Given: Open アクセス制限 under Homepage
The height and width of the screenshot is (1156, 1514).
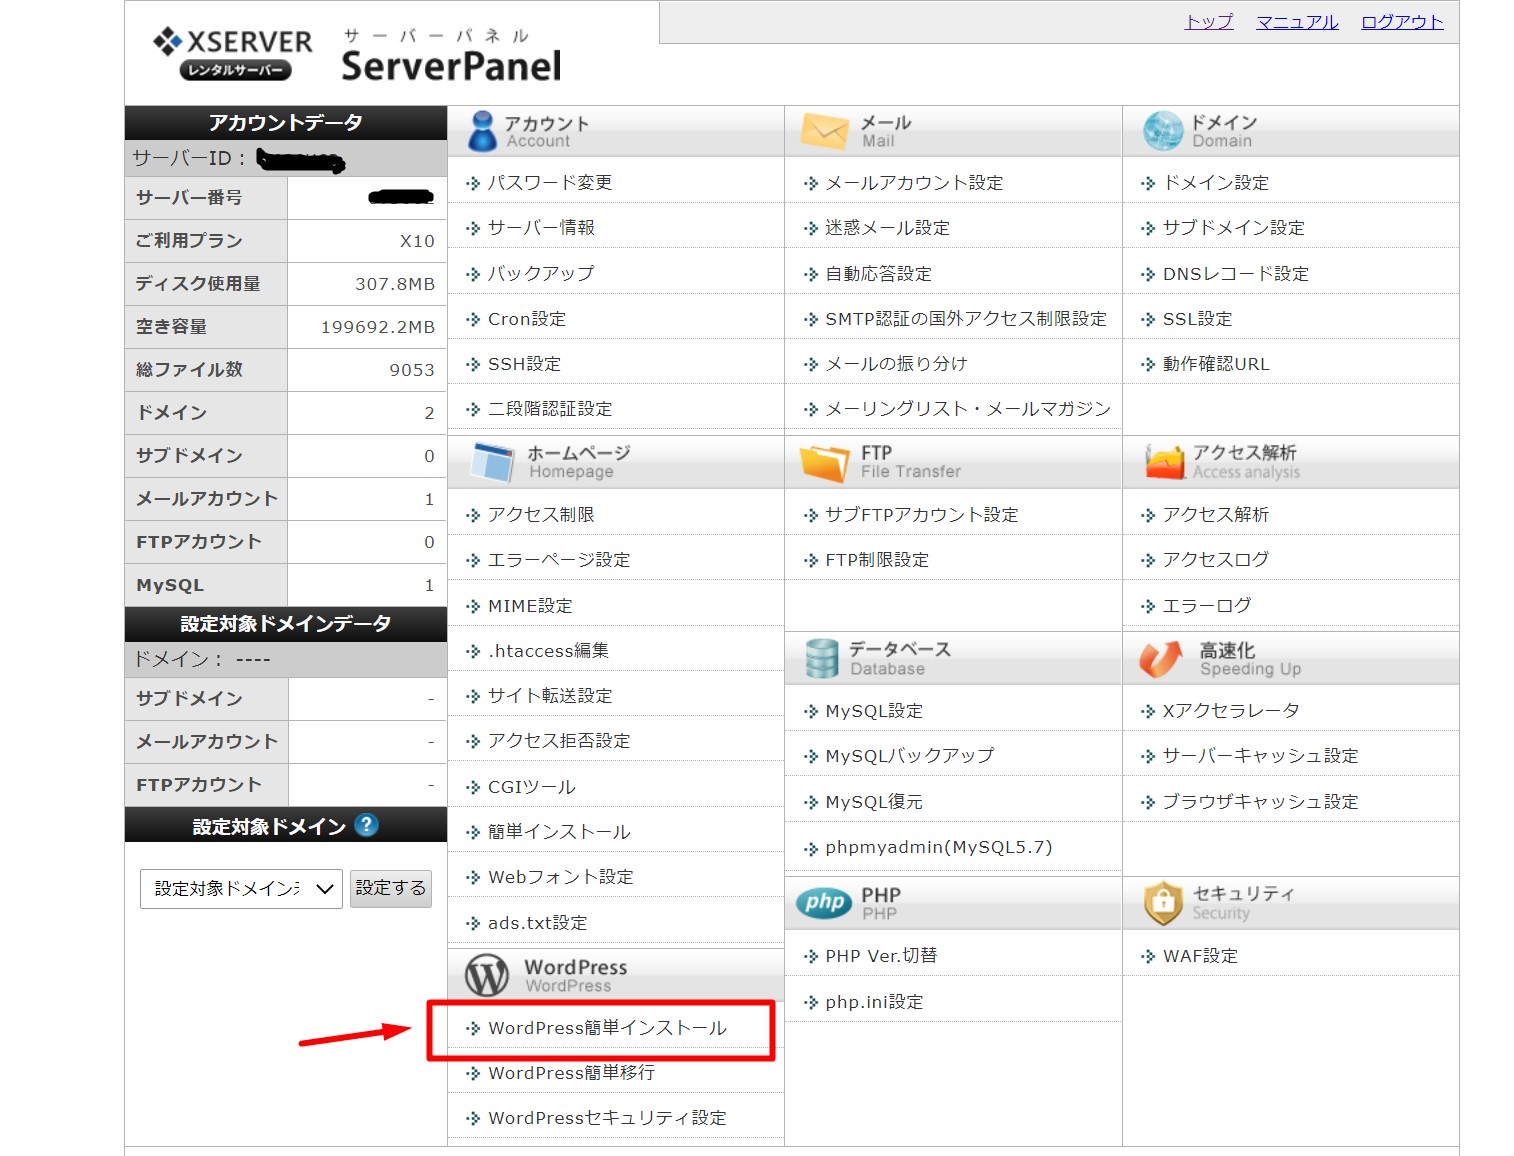Looking at the screenshot, I should (541, 515).
